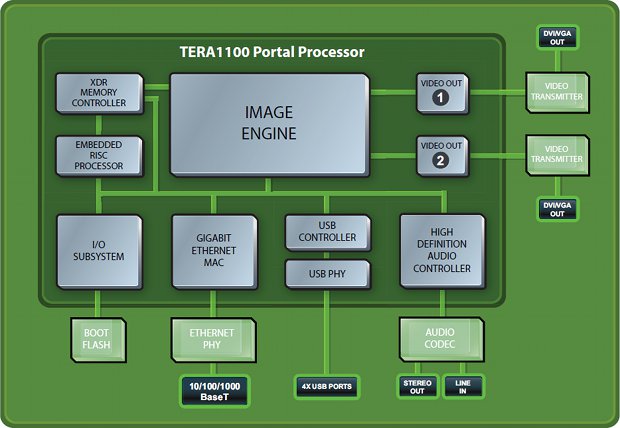This screenshot has width=620, height=428.
Task: Click the 10/100/1000 BaseT label
Action: 215,391
